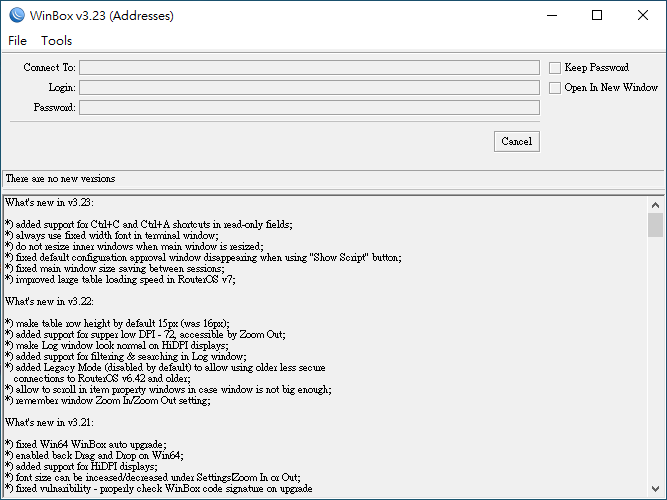Minimize the WinBox window

tap(552, 15)
